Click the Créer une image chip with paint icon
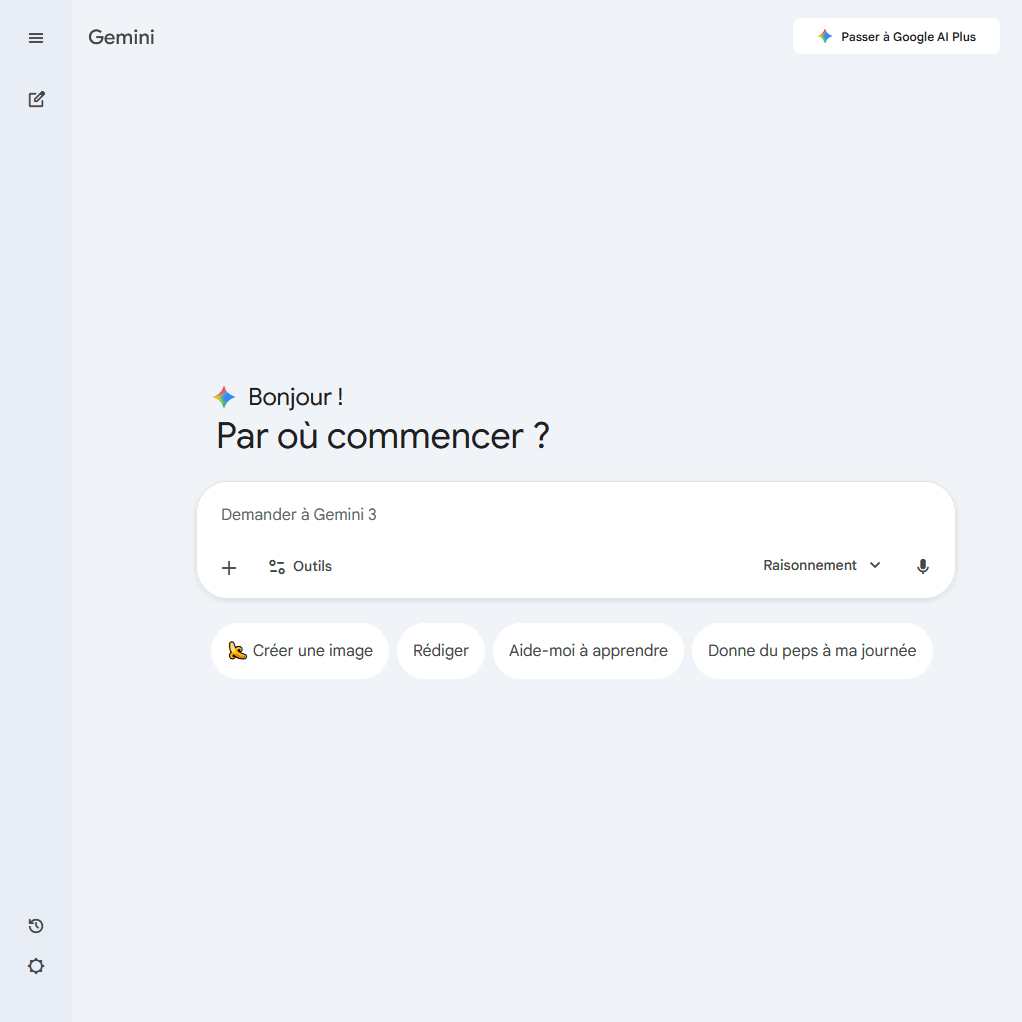The height and width of the screenshot is (1022, 1022). tap(299, 650)
